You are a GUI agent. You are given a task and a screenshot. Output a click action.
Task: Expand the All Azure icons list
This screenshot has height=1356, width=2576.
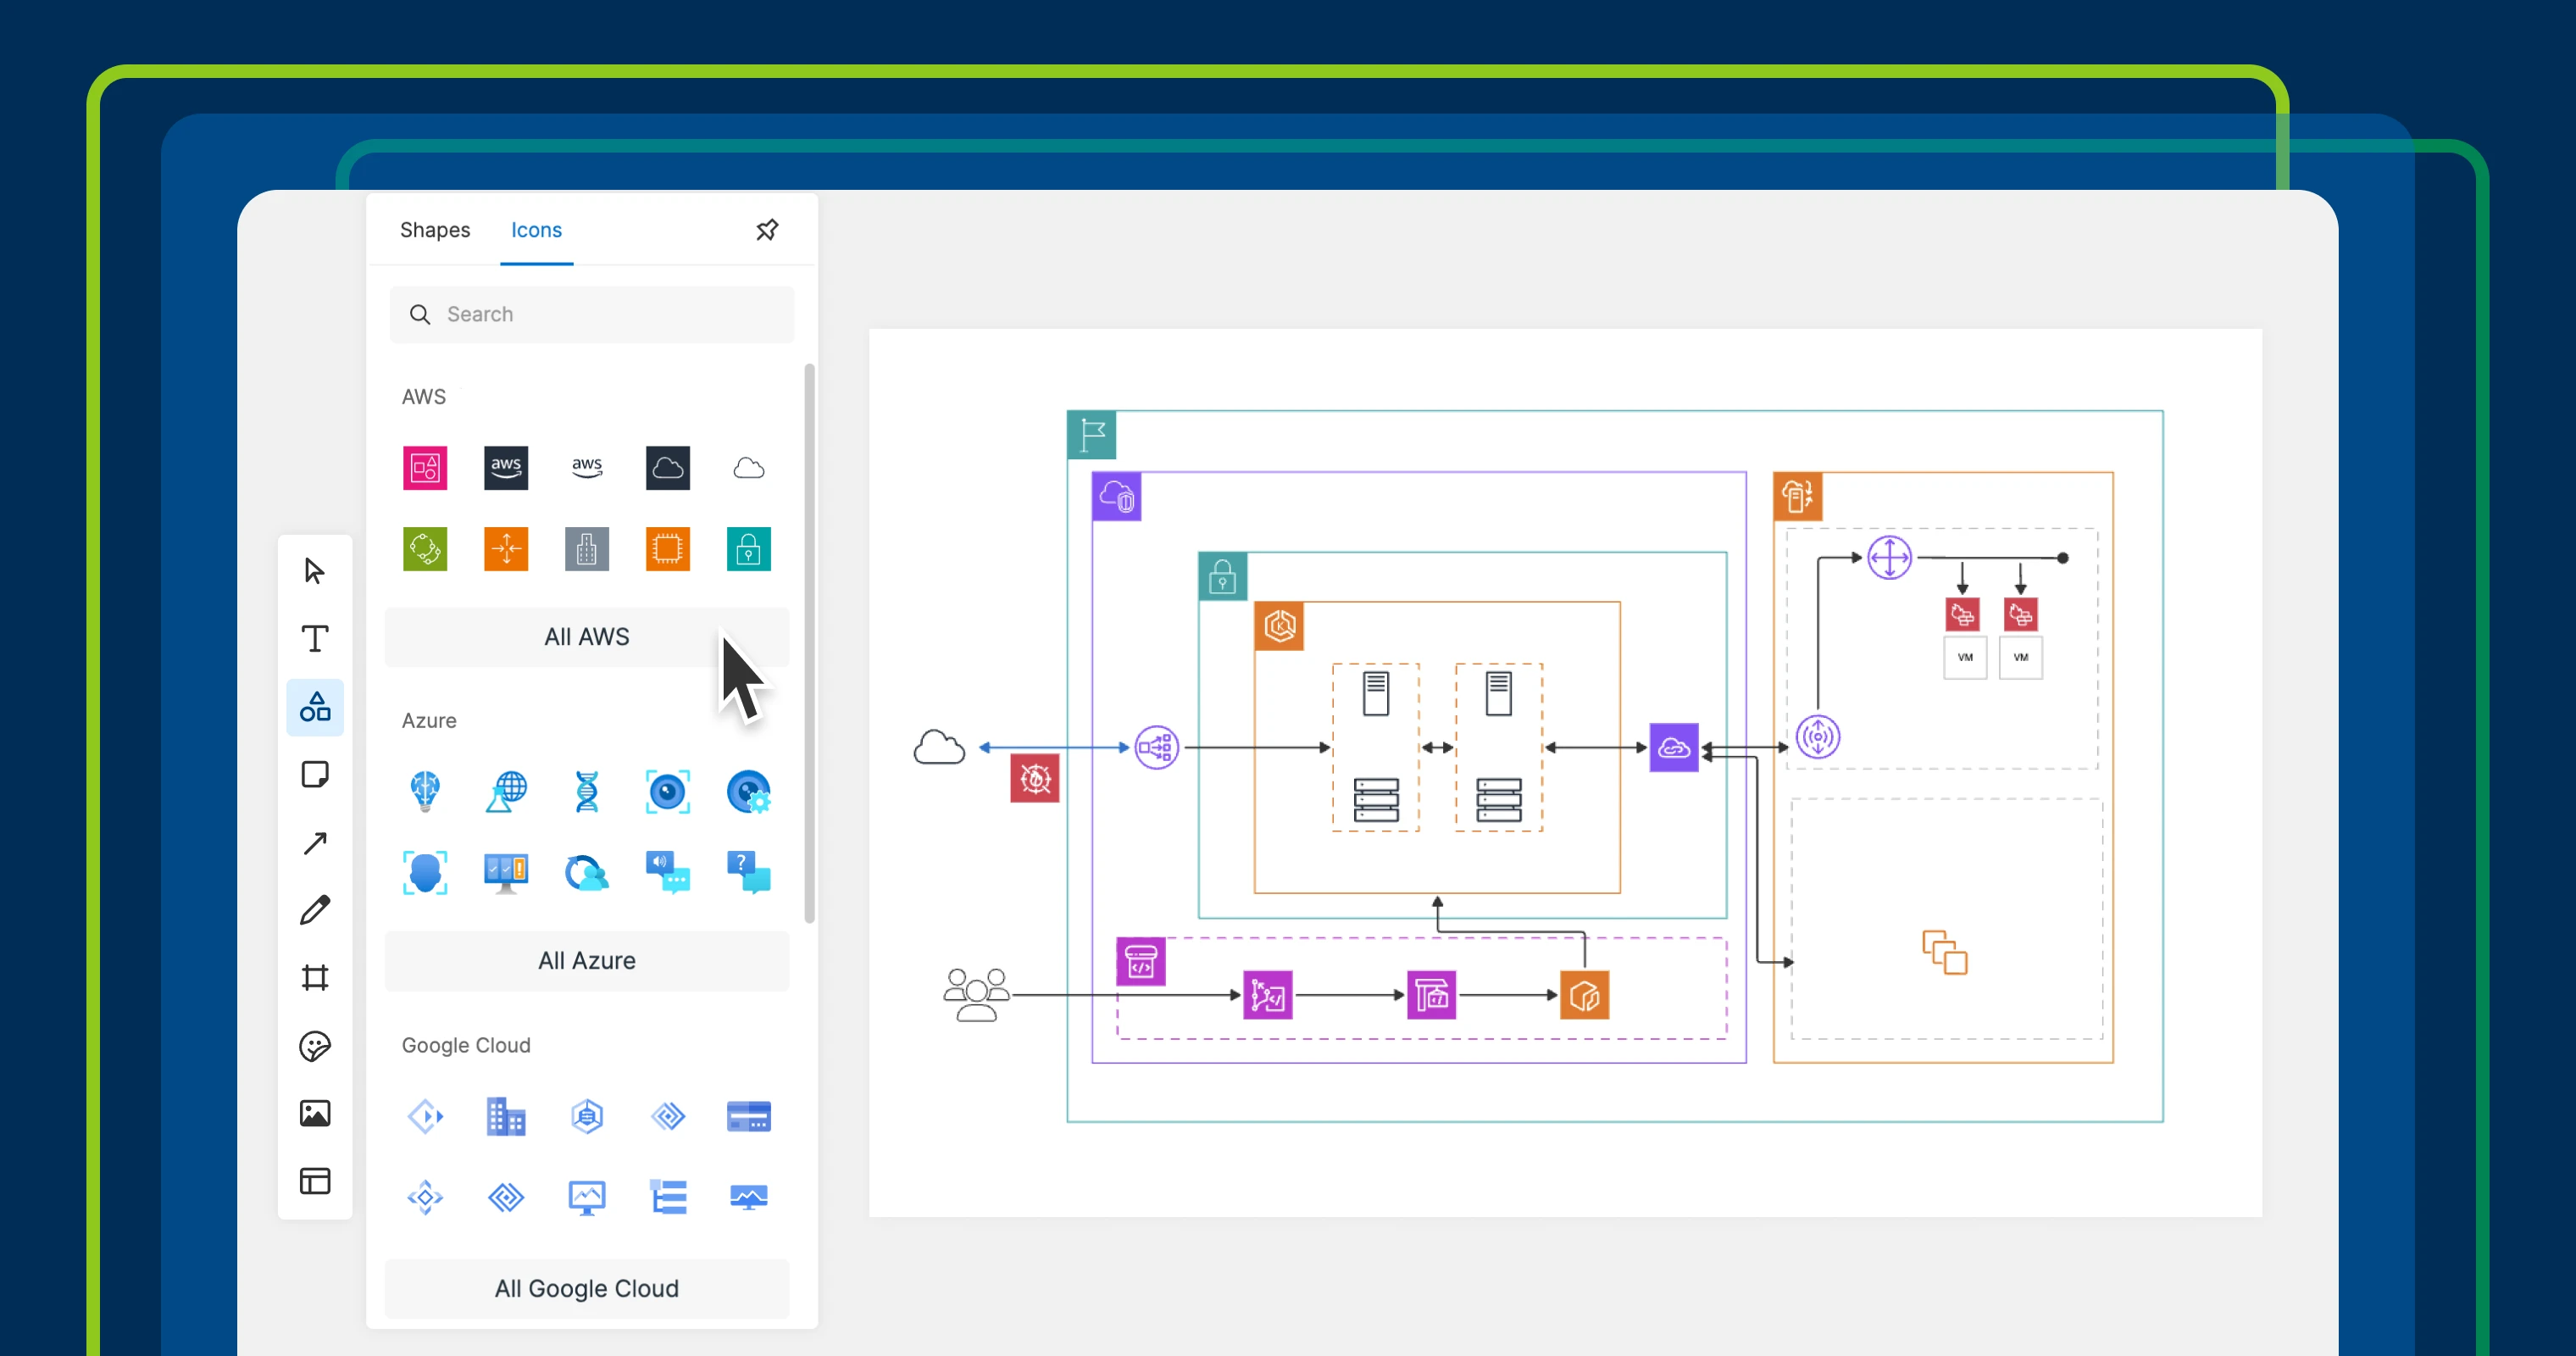pos(587,961)
